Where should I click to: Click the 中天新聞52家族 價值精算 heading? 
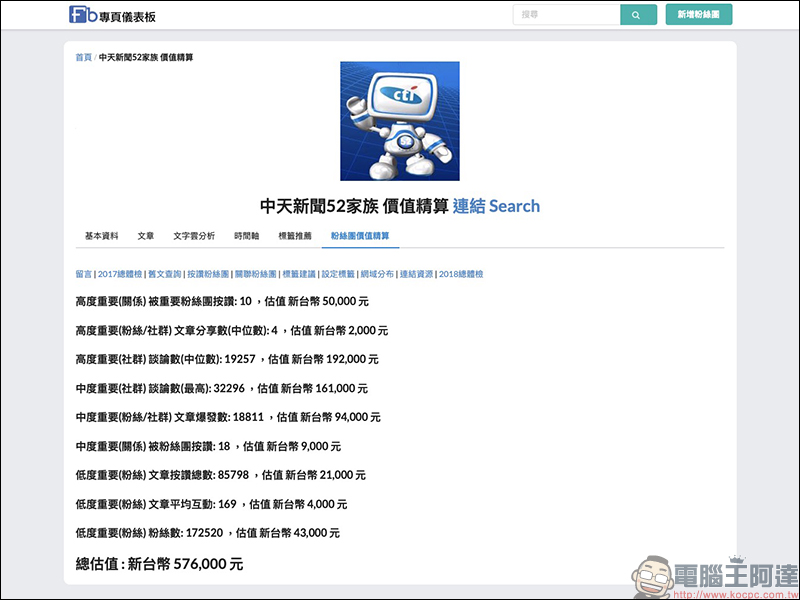(x=354, y=206)
